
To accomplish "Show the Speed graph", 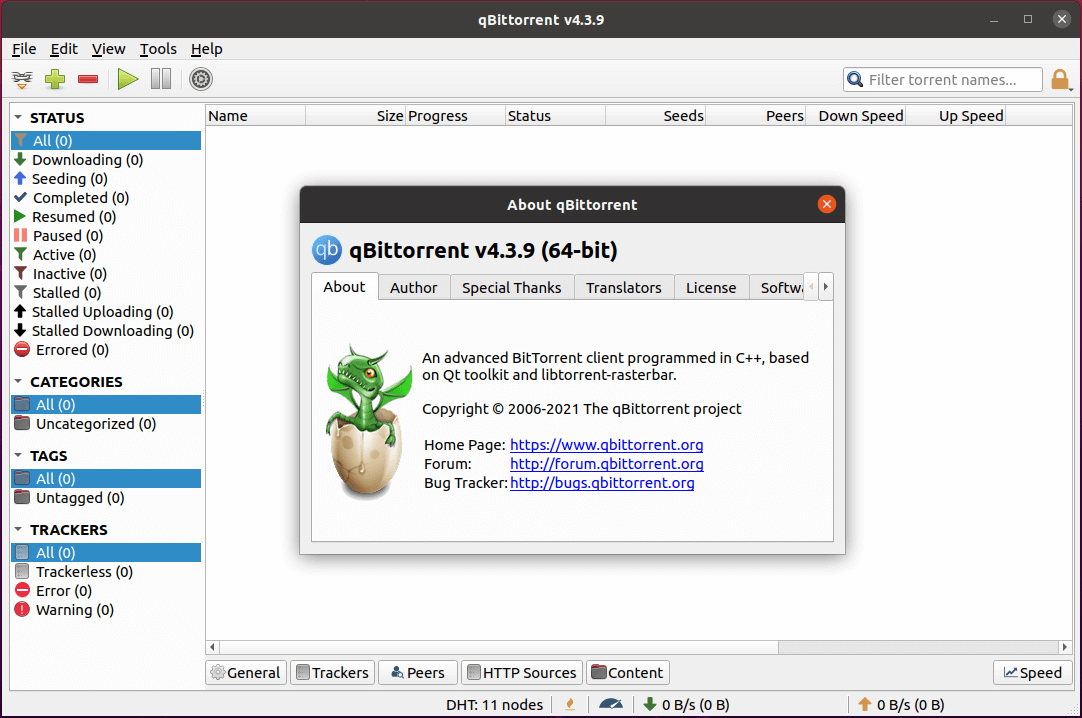I will 1032,672.
